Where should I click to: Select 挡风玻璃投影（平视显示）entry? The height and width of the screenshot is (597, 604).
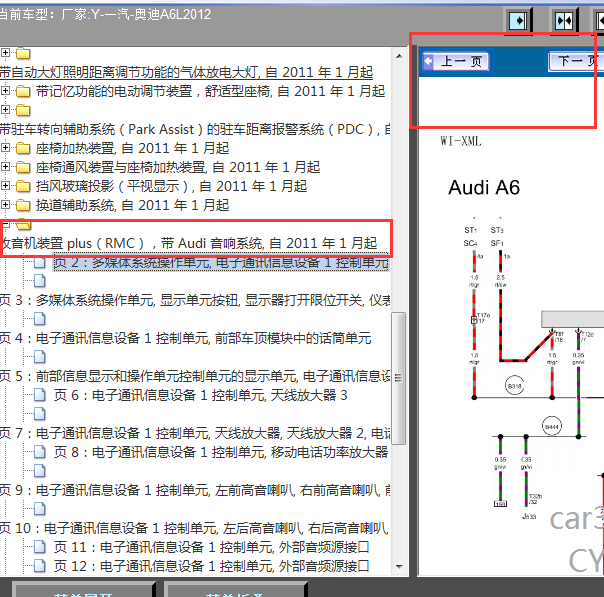[171, 186]
